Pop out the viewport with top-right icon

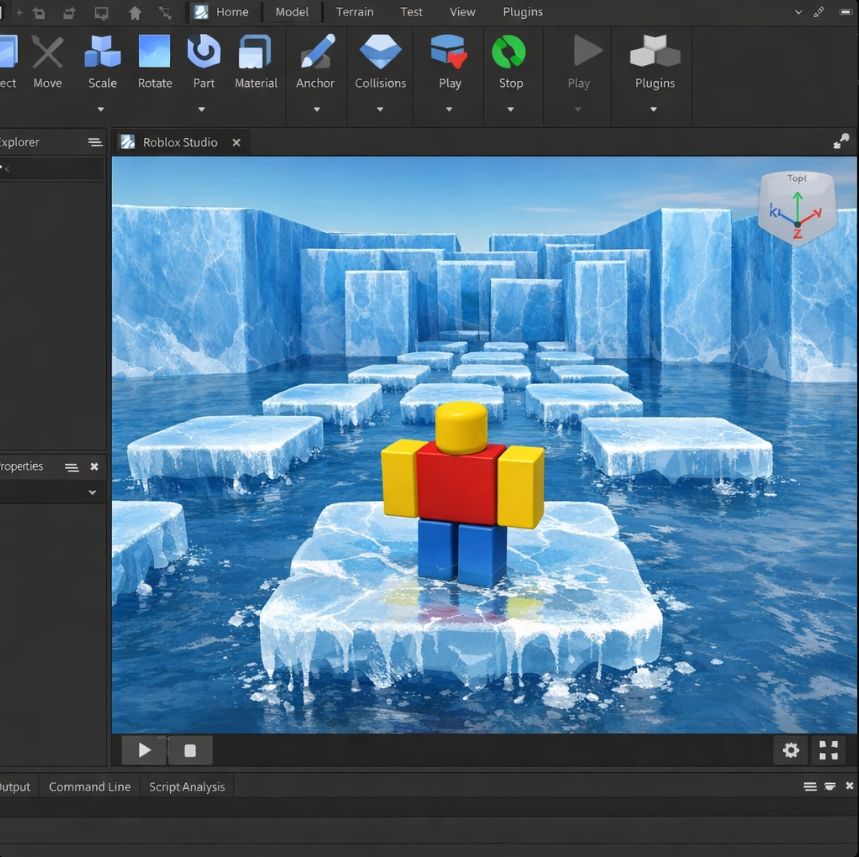point(841,141)
